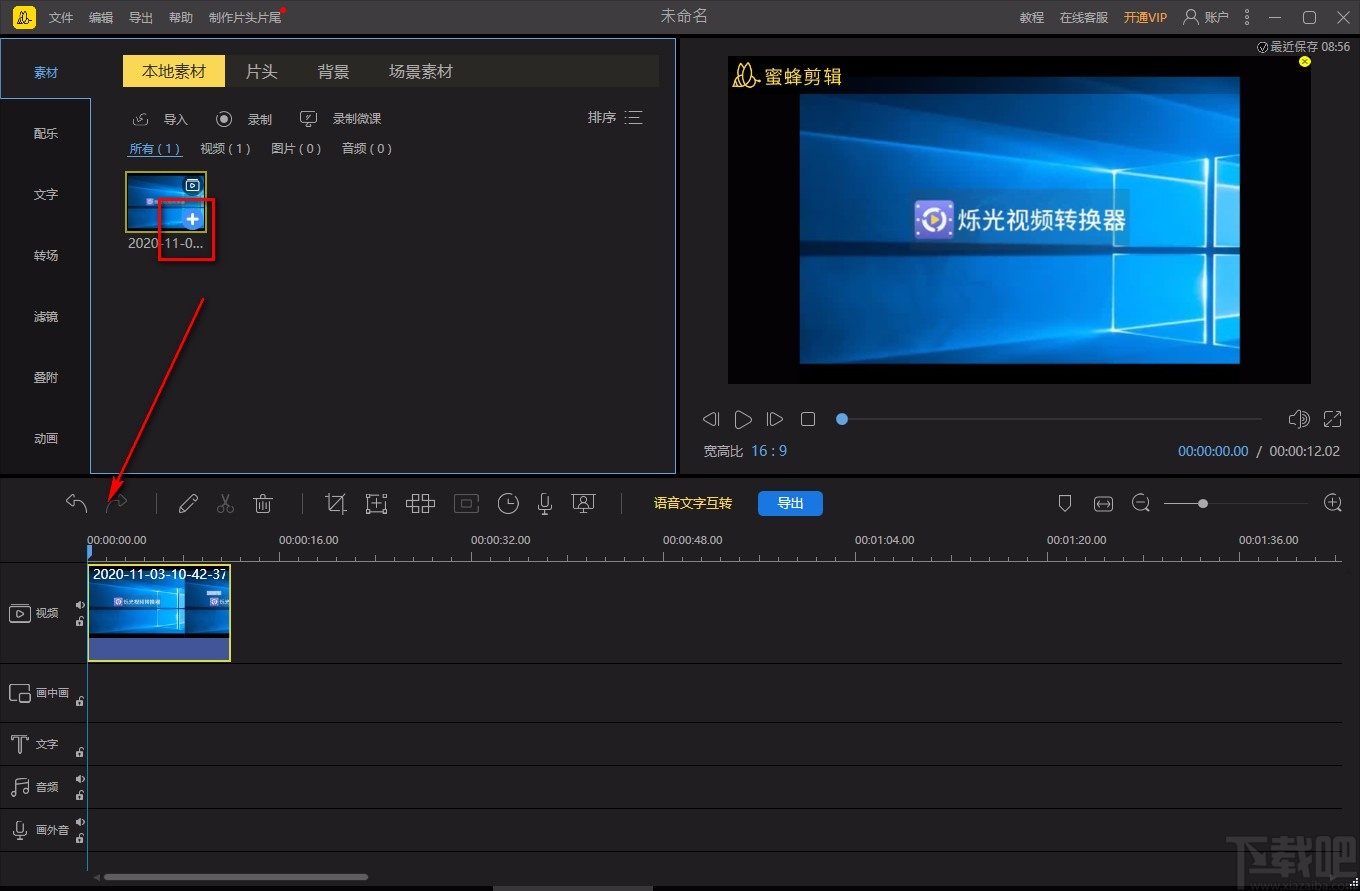Select the crop tool icon
The height and width of the screenshot is (891, 1360).
tap(336, 503)
